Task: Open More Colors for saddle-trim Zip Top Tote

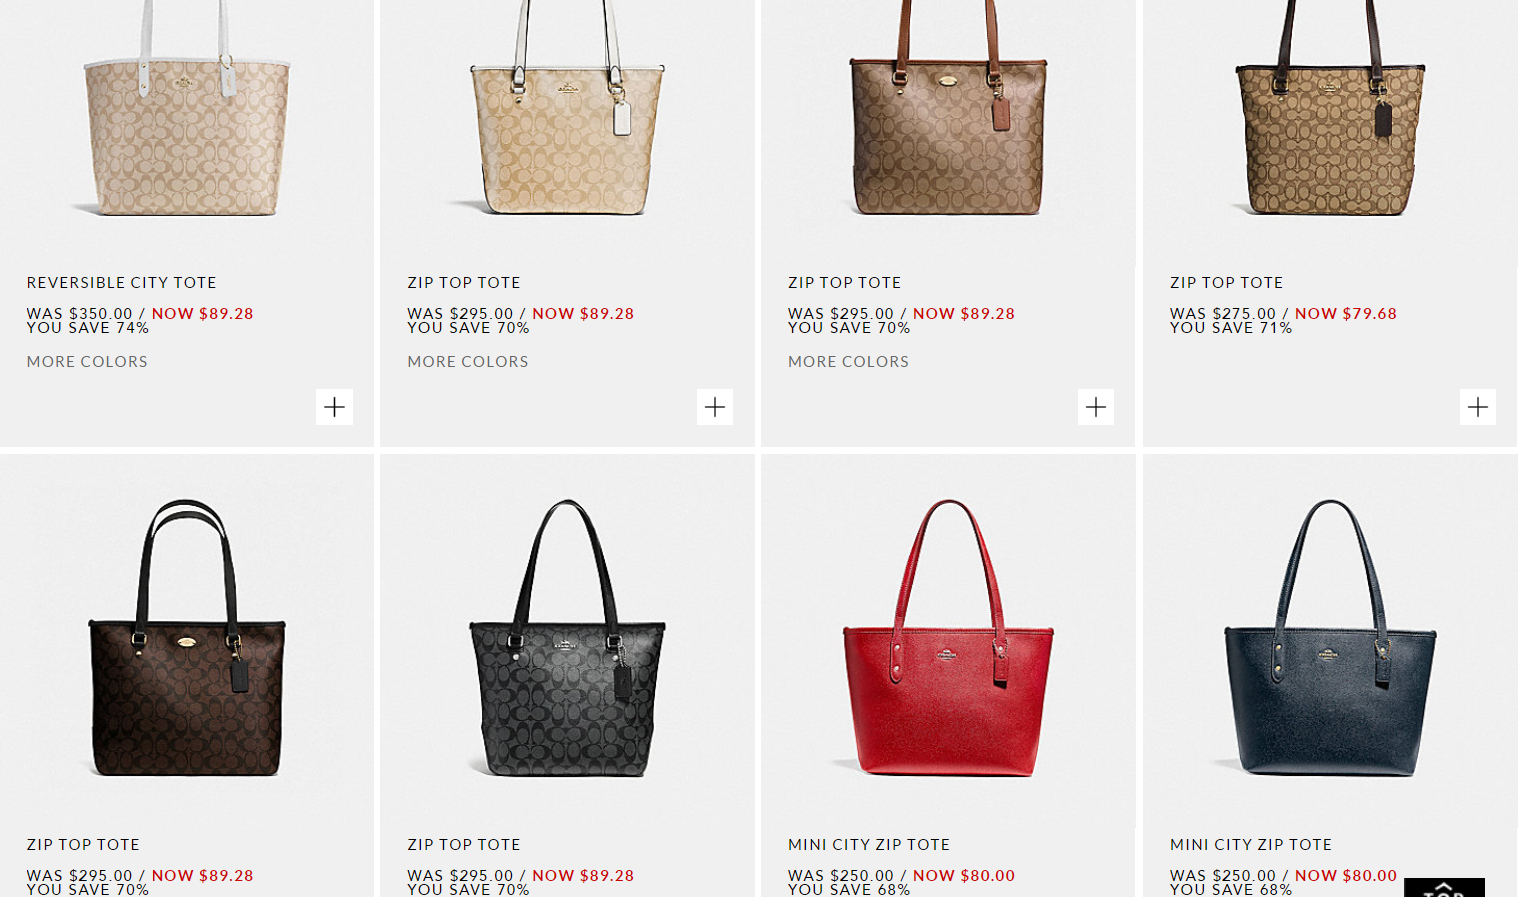Action: [849, 362]
